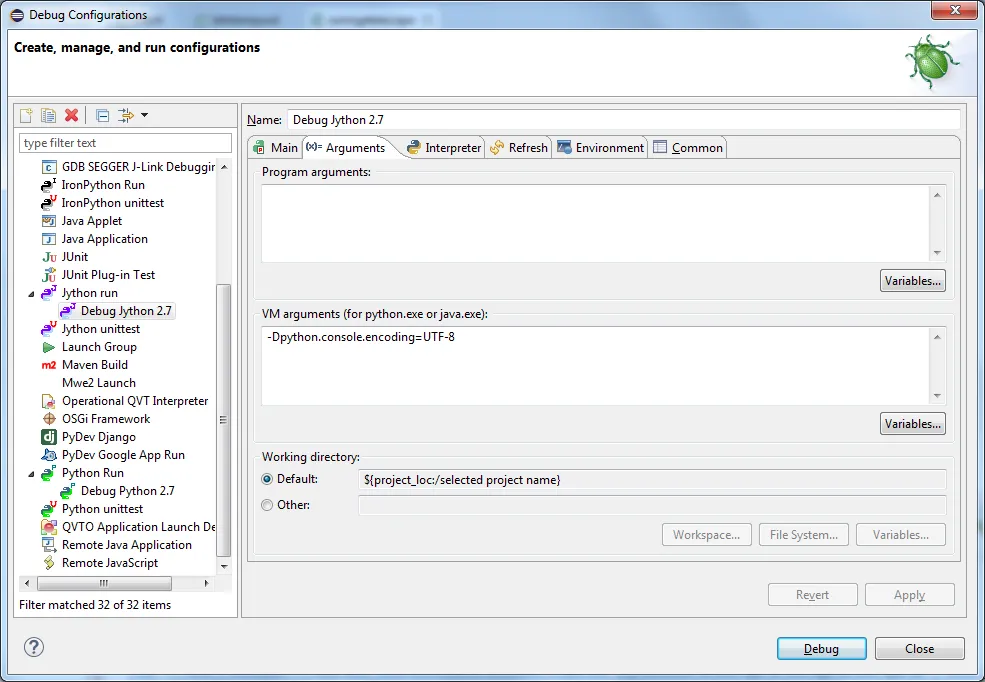Image resolution: width=985 pixels, height=682 pixels.
Task: Select the Launch Group icon
Action: 48,347
